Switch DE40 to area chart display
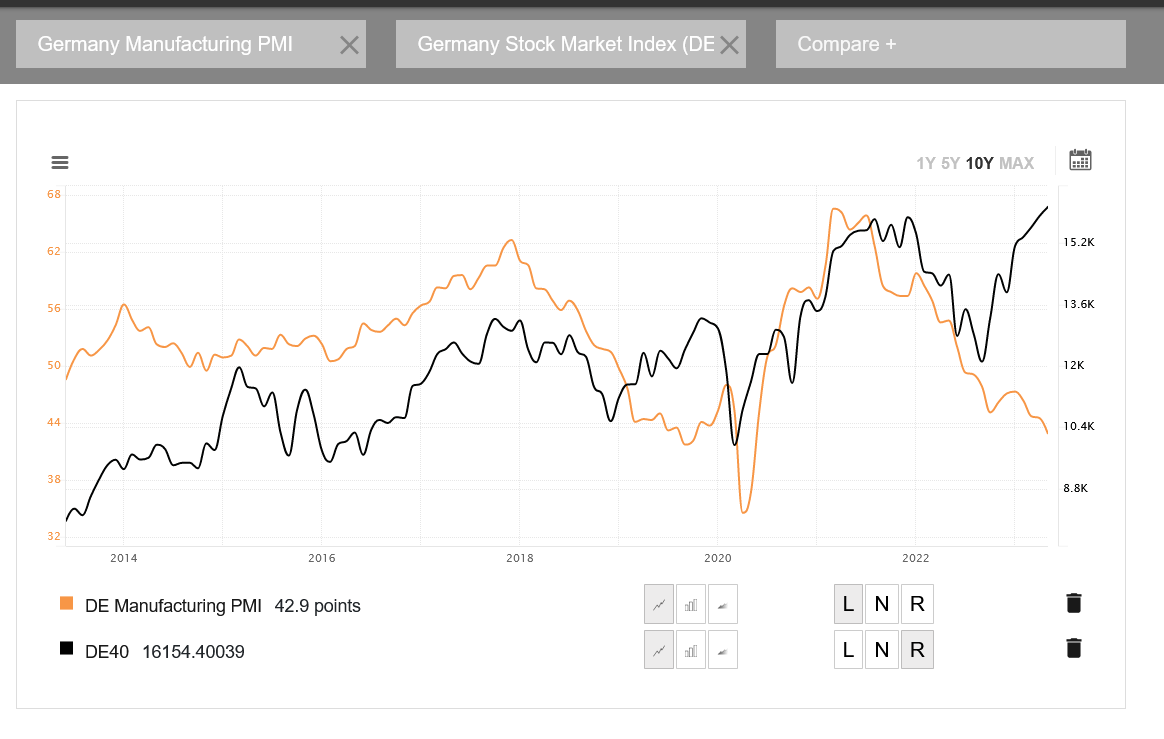 click(722, 649)
